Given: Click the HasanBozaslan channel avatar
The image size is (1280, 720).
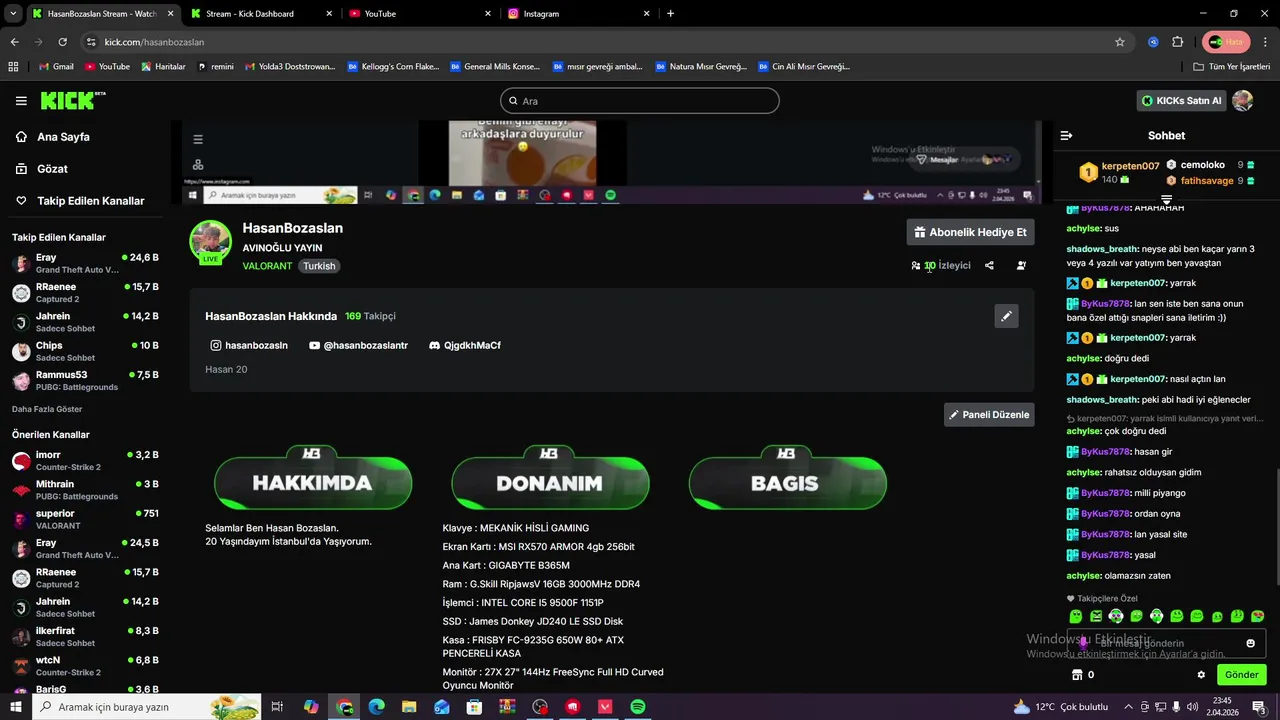Looking at the screenshot, I should (x=211, y=242).
